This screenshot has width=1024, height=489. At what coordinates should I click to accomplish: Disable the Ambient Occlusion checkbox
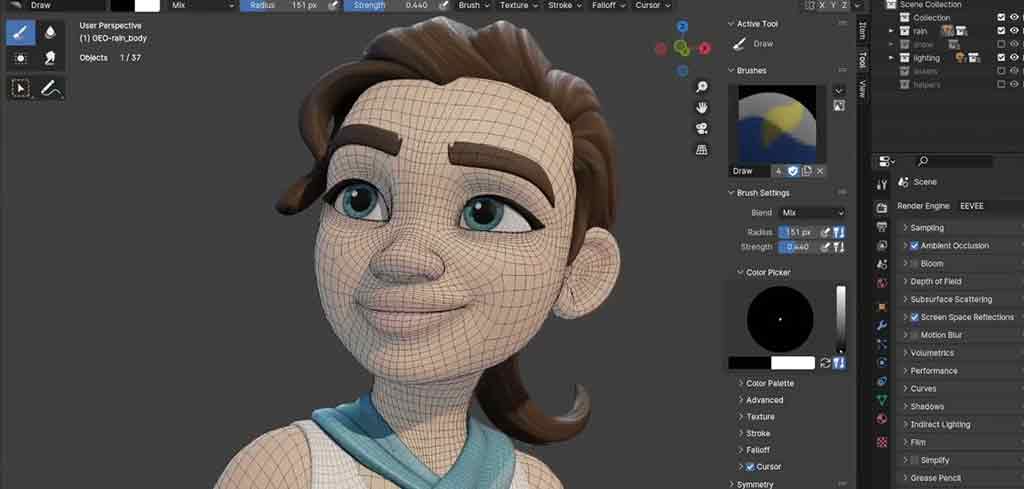click(914, 246)
